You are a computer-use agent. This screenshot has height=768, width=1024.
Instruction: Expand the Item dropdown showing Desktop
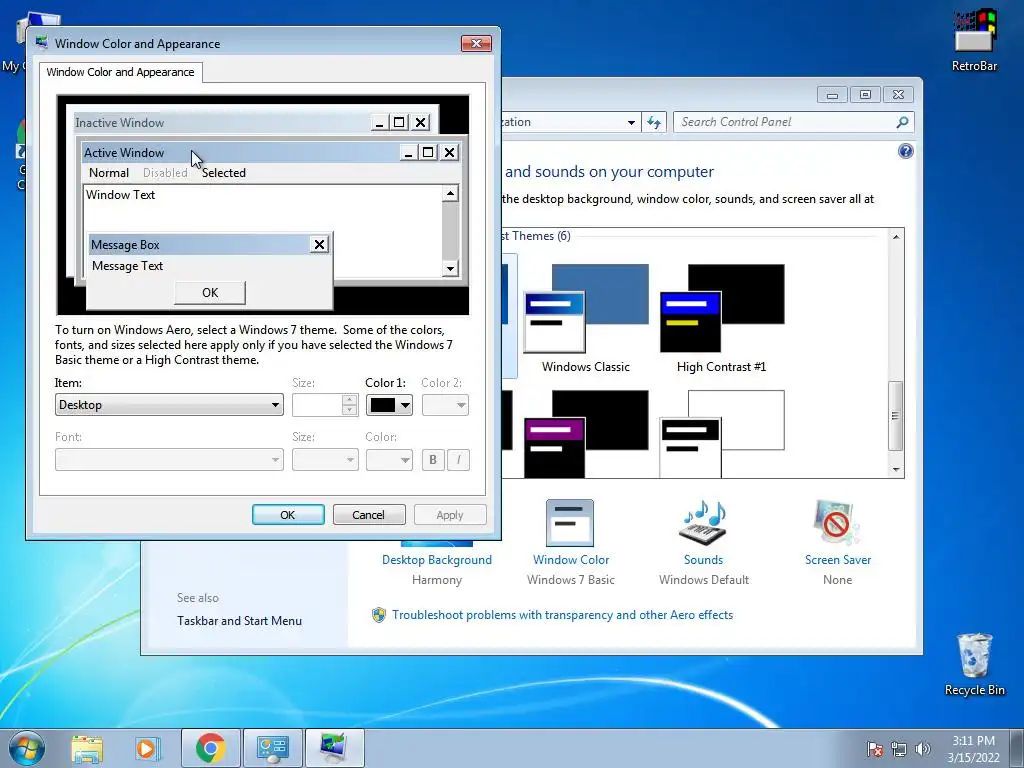click(169, 405)
